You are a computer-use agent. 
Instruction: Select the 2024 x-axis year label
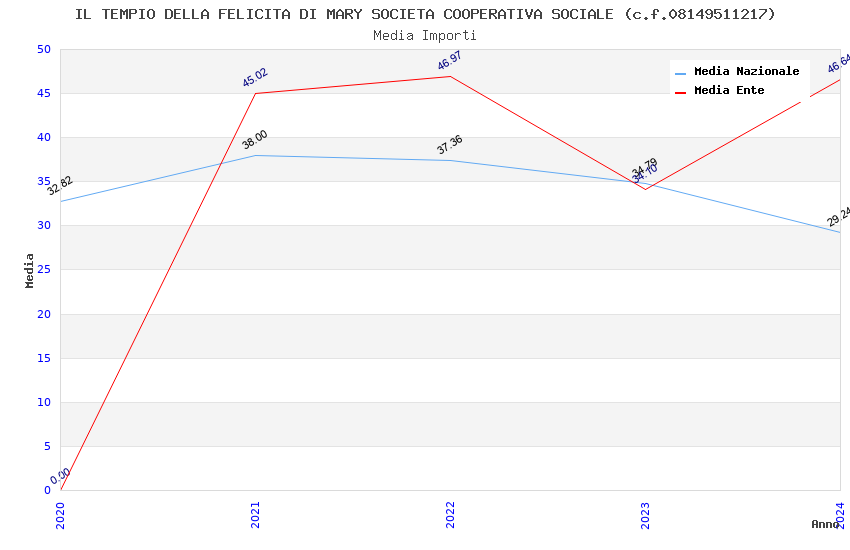coord(840,513)
